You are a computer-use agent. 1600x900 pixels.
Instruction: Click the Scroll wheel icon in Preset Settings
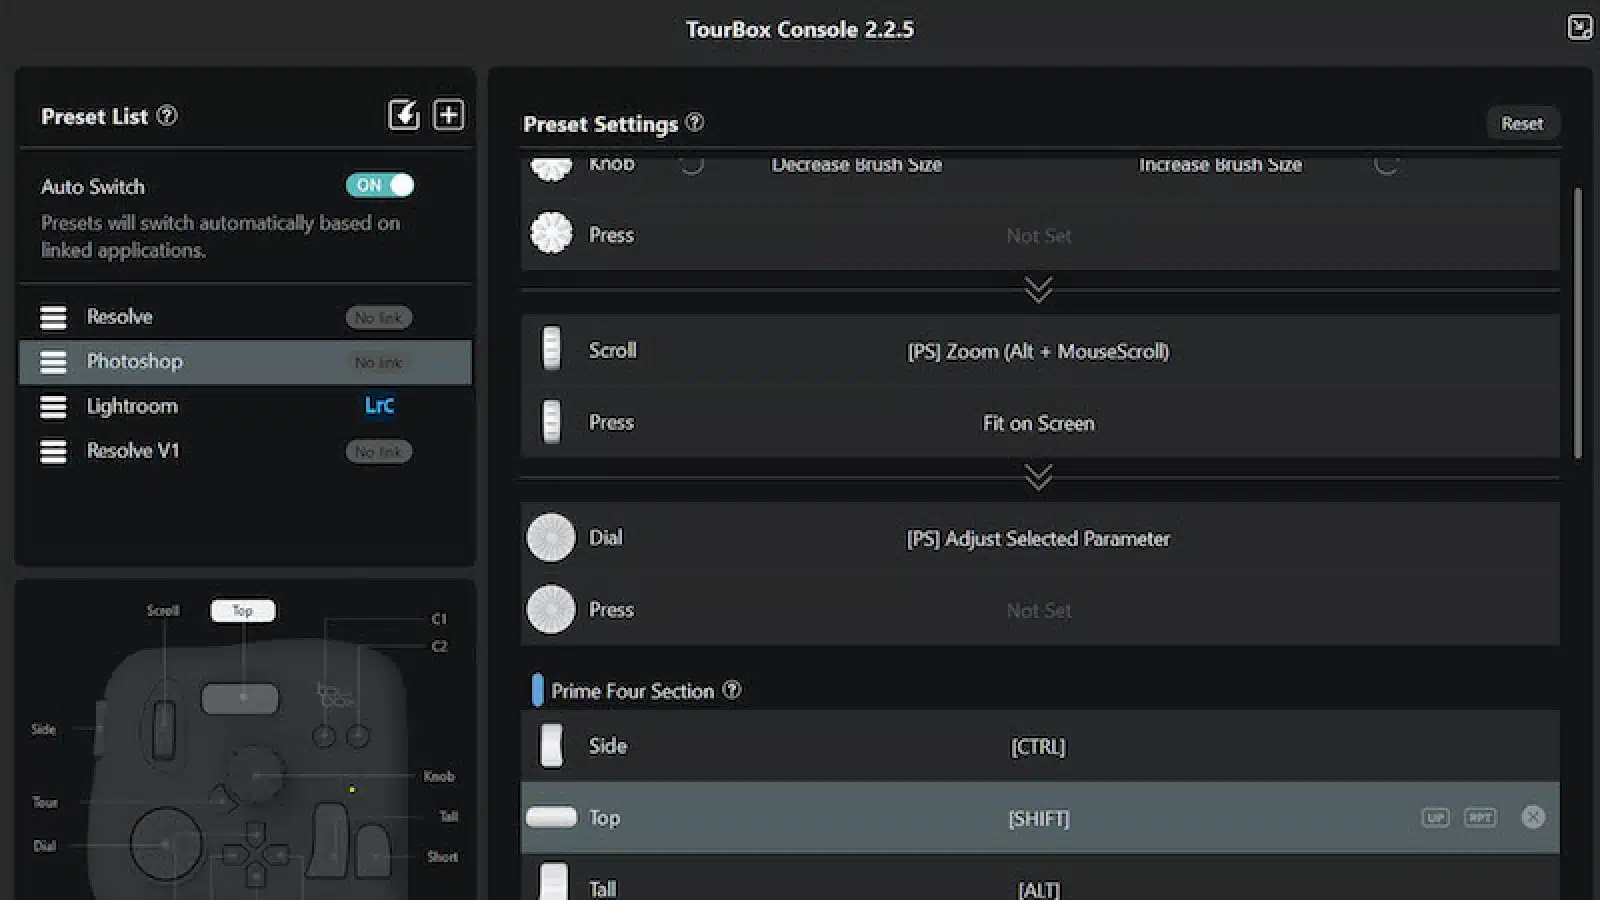click(551, 350)
